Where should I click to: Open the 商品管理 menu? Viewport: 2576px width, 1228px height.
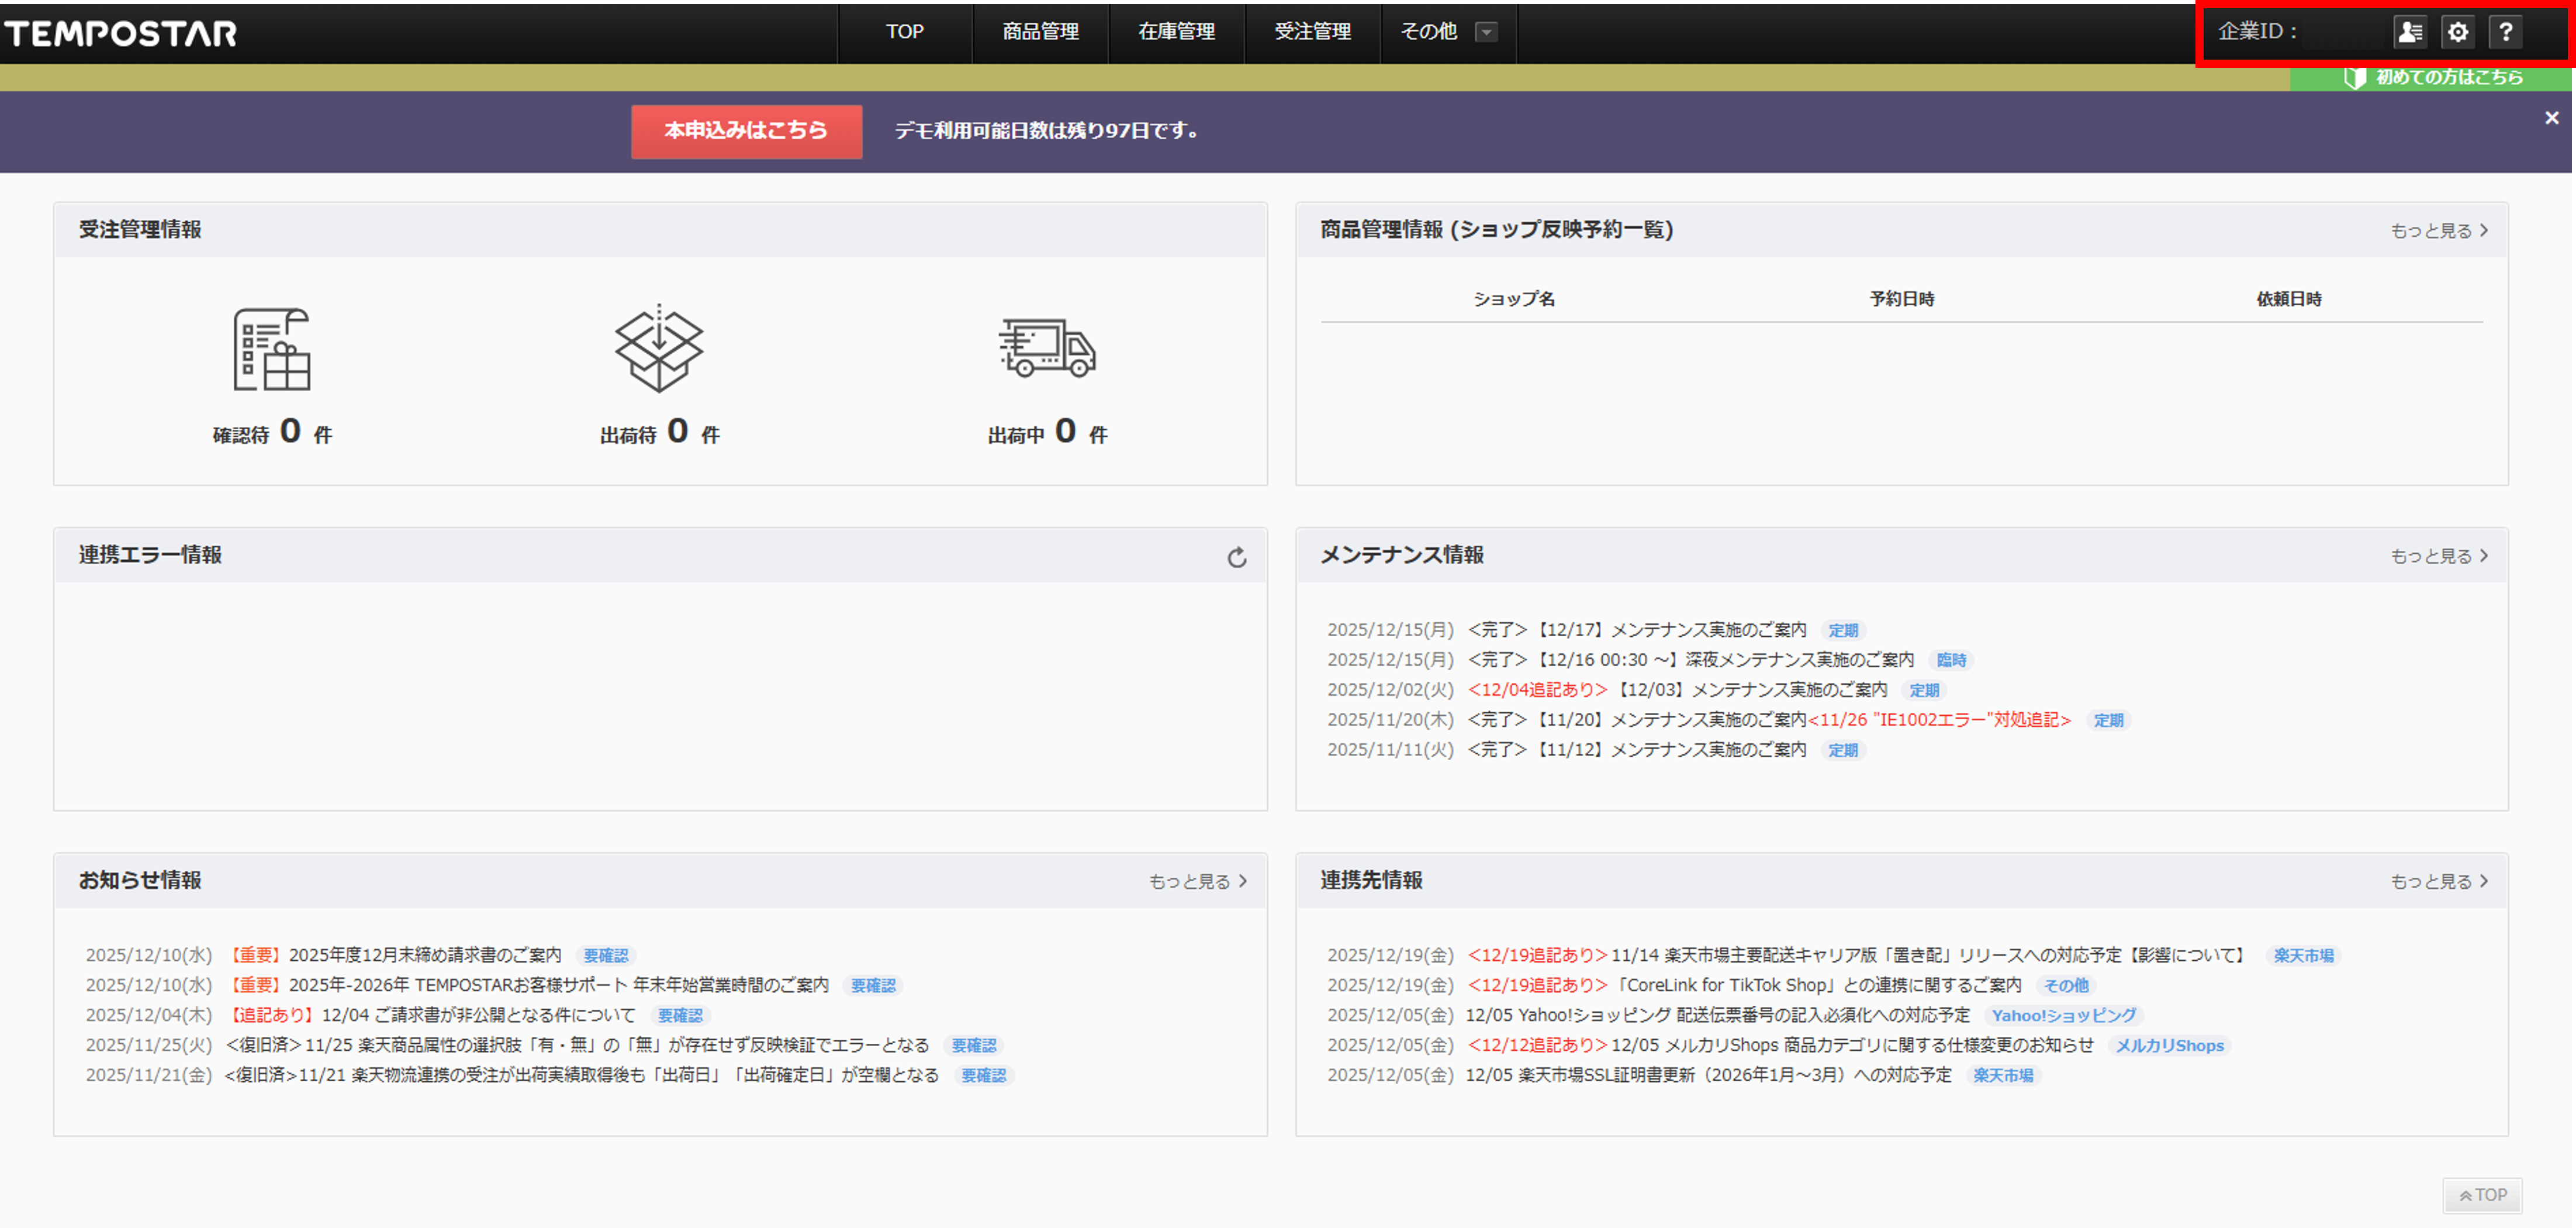(1040, 32)
